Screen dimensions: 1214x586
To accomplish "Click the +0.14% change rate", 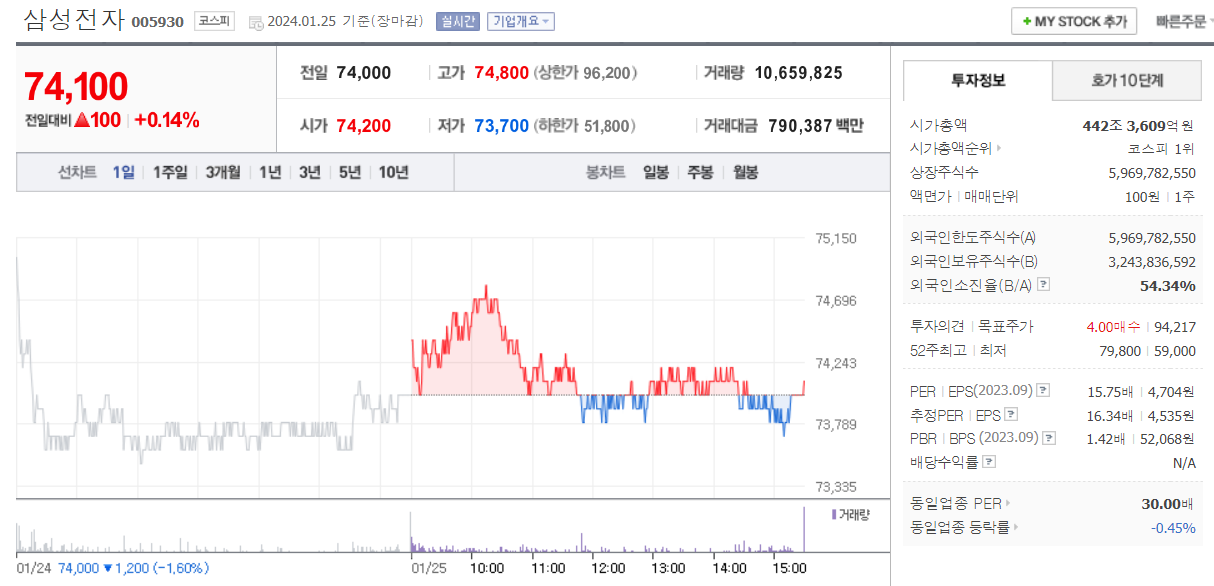I will [167, 120].
